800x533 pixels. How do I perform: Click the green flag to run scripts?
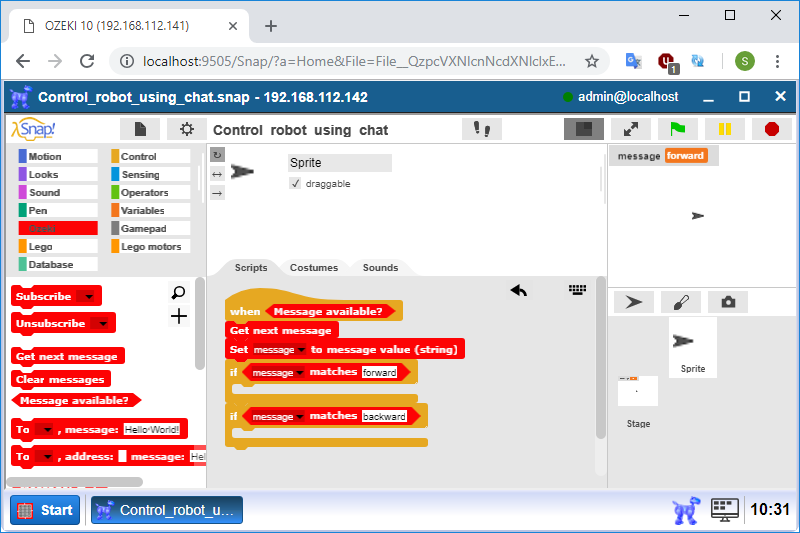[678, 129]
